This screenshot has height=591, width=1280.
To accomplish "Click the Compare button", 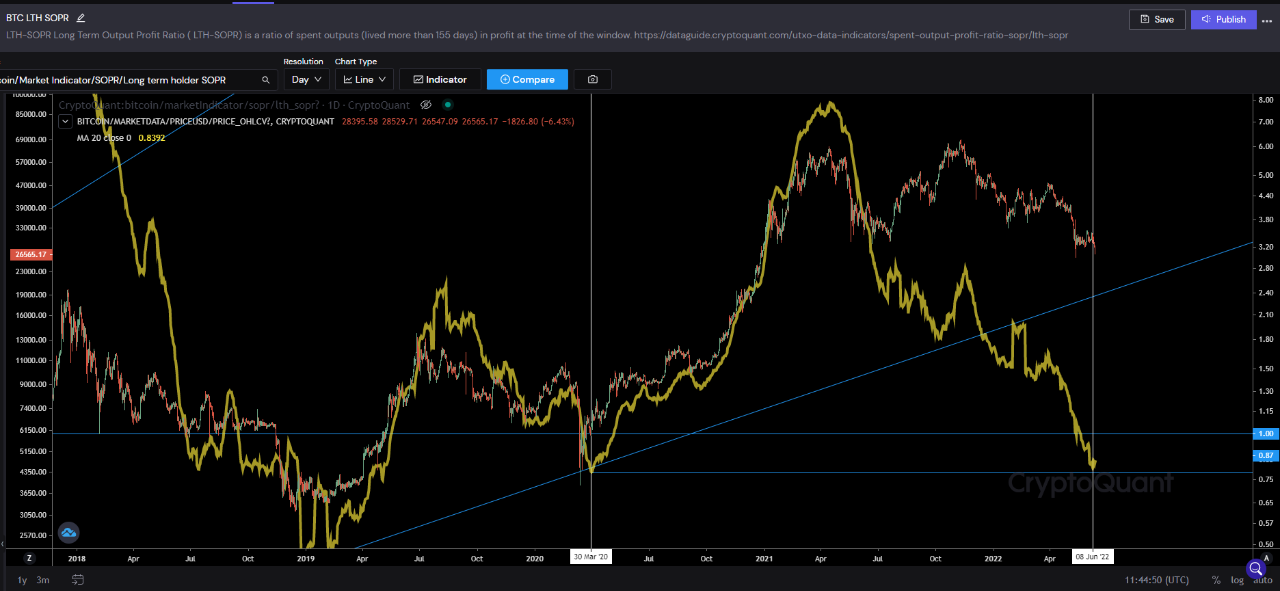I will click(x=527, y=79).
